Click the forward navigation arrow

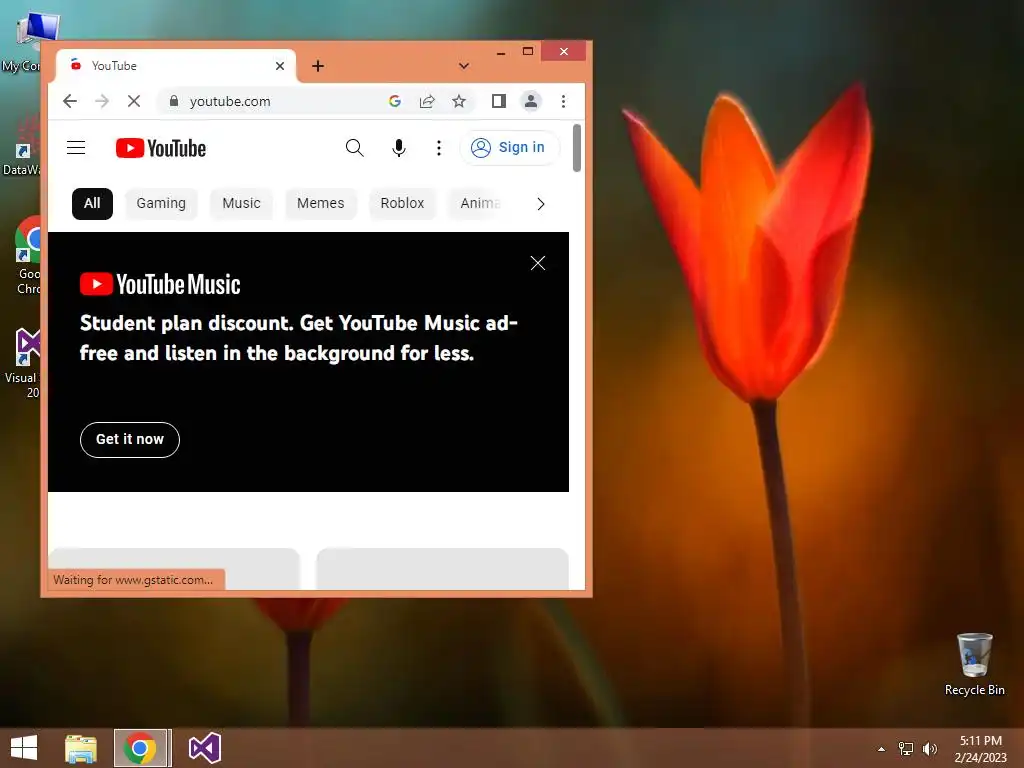click(102, 101)
